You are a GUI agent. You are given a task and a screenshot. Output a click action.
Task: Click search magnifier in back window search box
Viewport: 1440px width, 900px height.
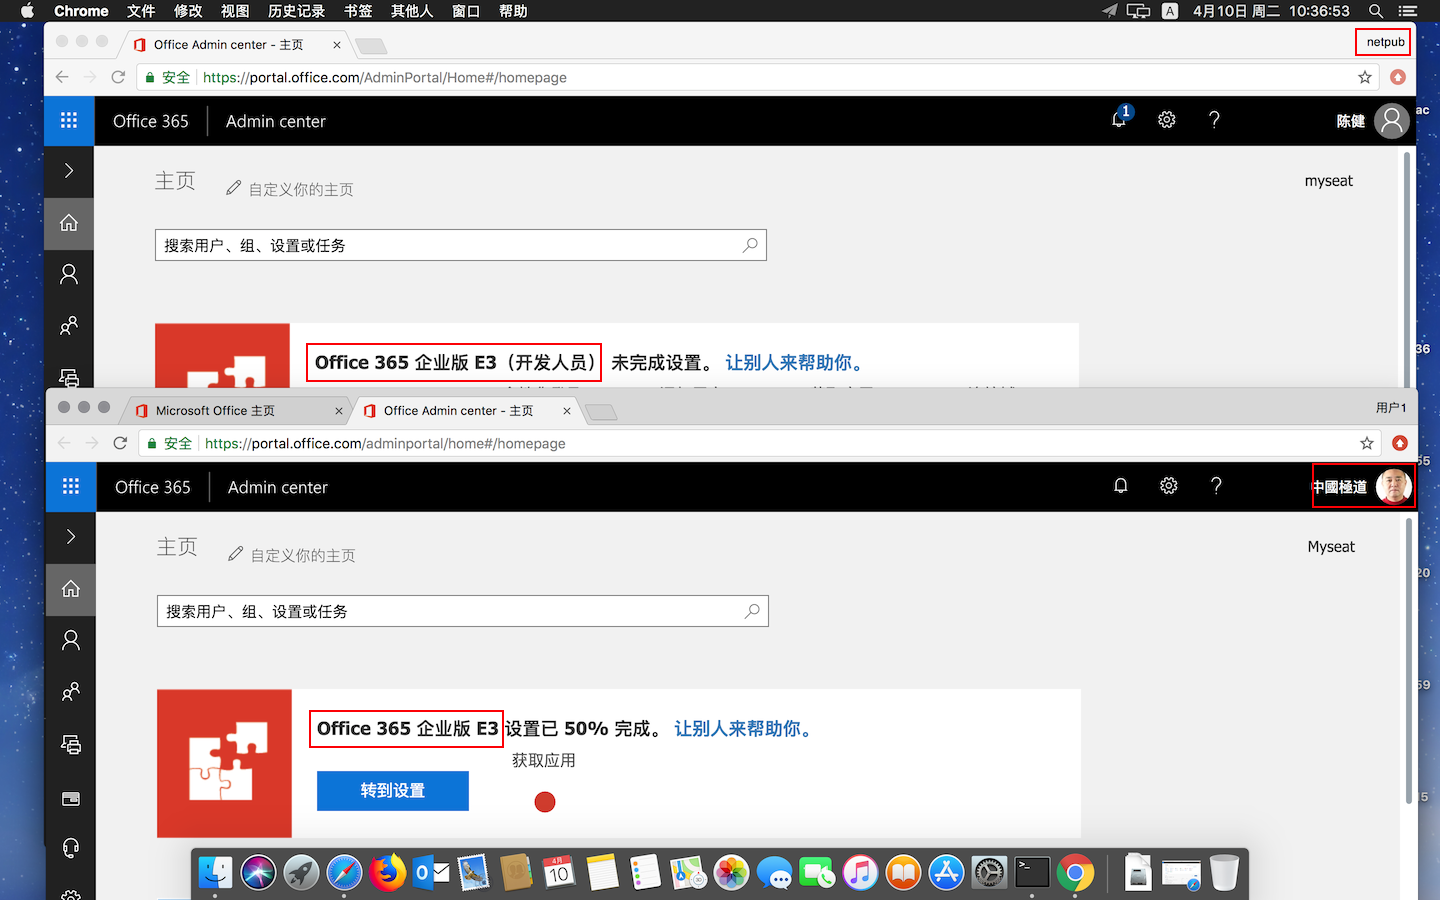750,245
